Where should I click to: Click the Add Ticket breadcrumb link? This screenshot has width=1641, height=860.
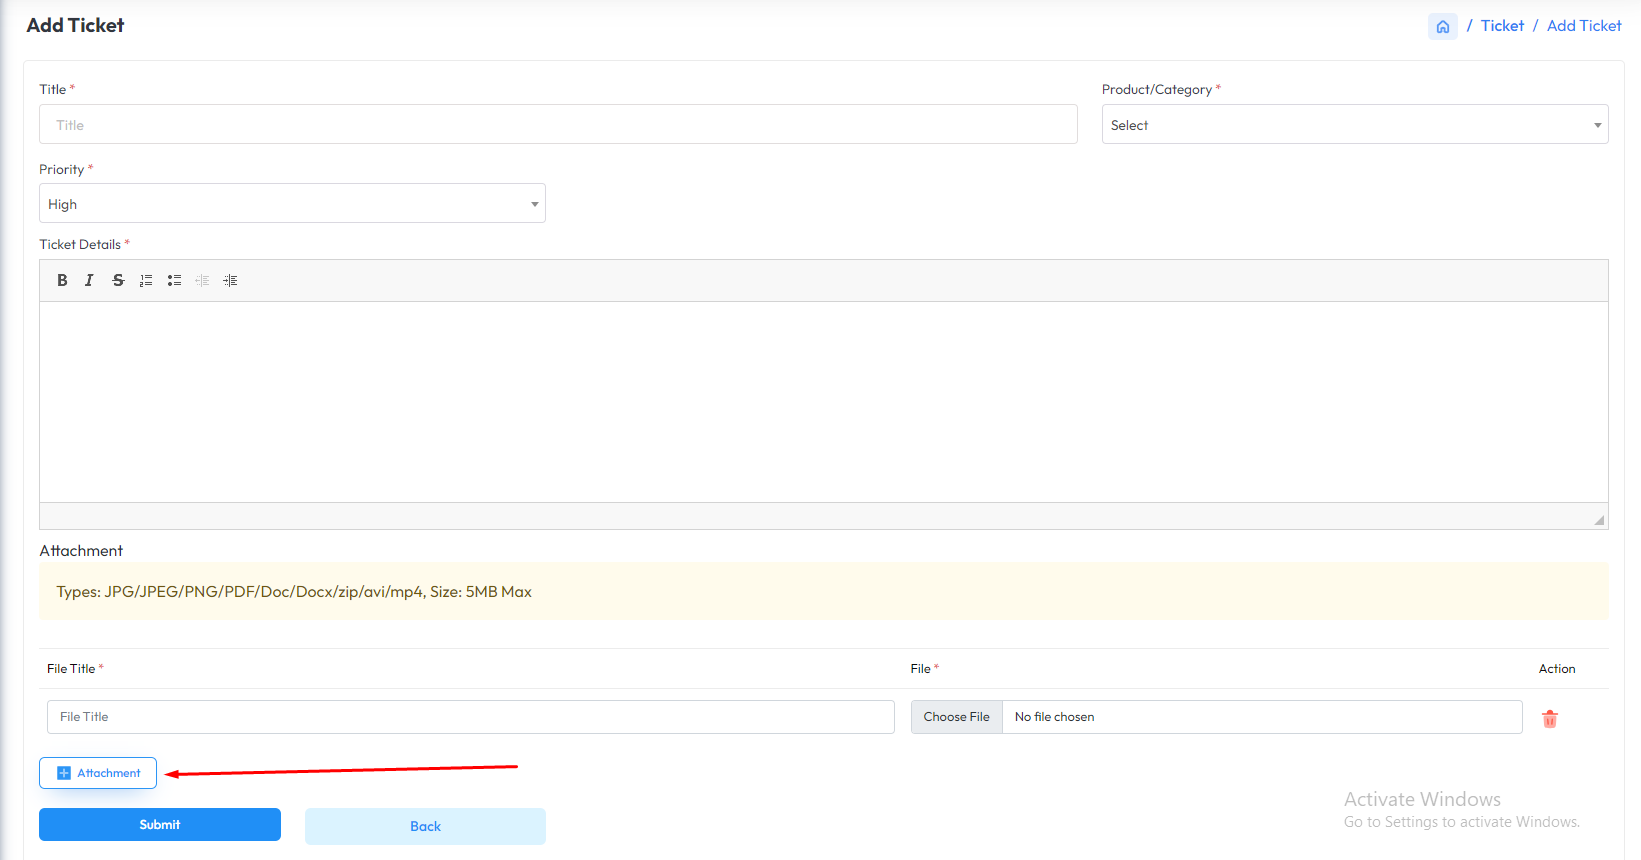click(1583, 26)
